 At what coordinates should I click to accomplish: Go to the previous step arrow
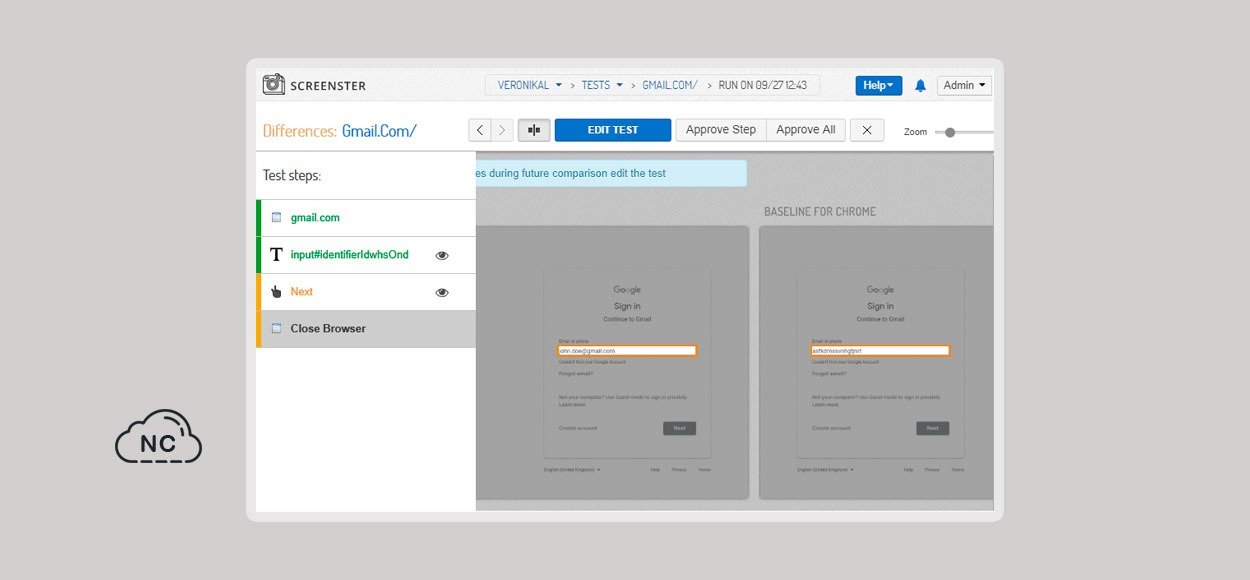click(480, 130)
